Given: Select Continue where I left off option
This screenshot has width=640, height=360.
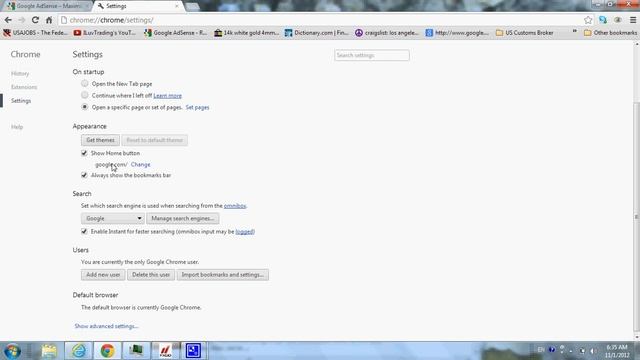Looking at the screenshot, I should tap(84, 95).
